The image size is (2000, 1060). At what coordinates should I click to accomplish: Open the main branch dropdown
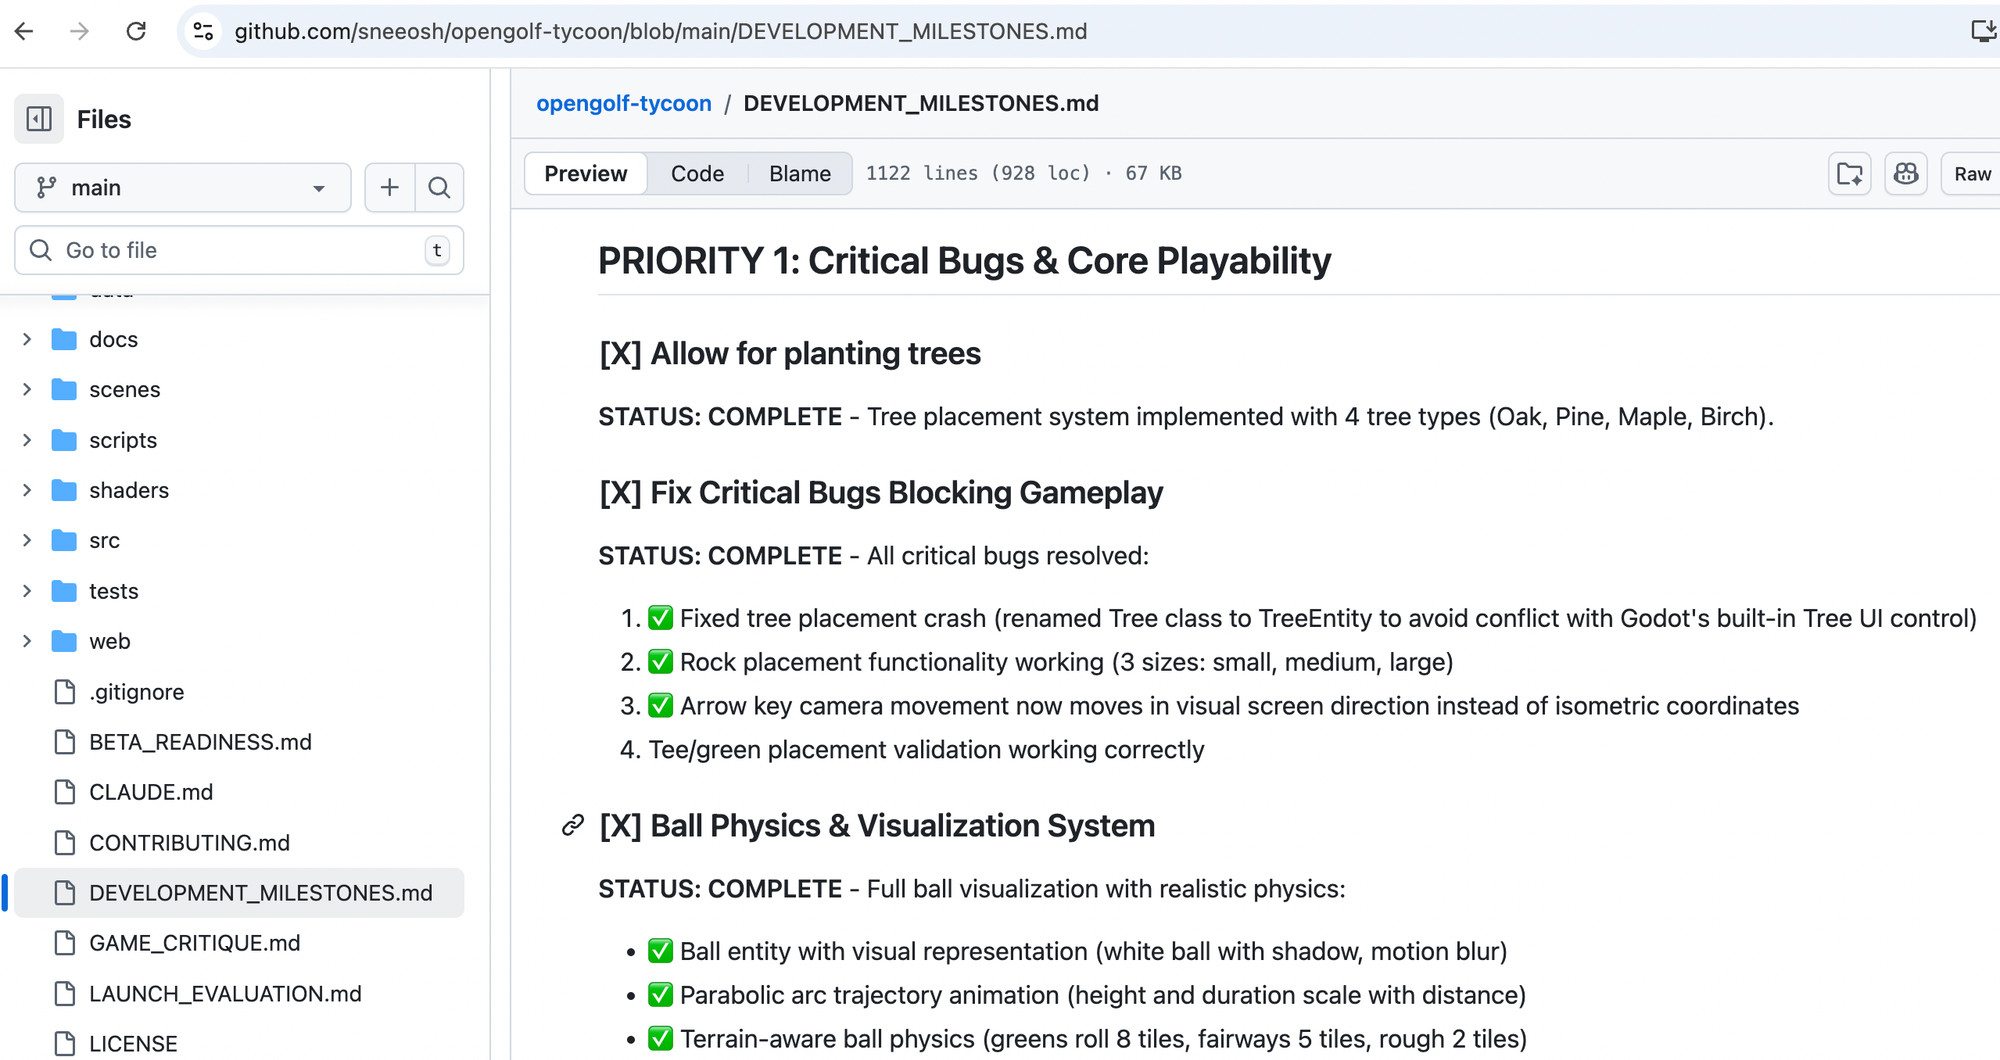pyautogui.click(x=182, y=187)
